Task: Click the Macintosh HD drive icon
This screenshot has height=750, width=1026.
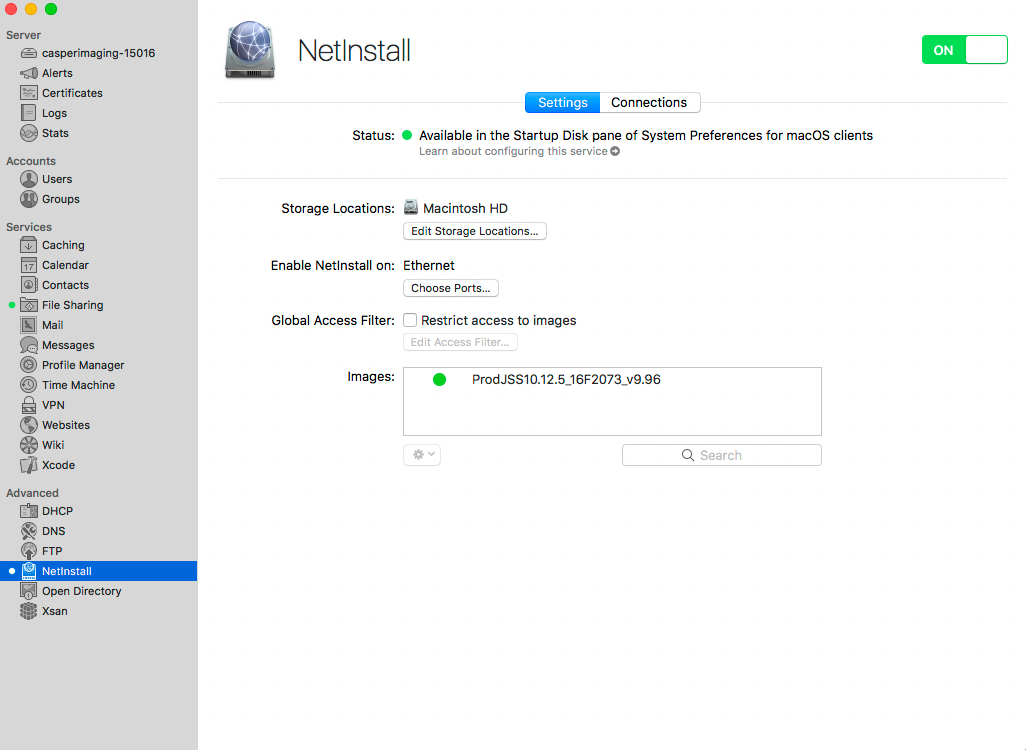Action: pos(411,207)
